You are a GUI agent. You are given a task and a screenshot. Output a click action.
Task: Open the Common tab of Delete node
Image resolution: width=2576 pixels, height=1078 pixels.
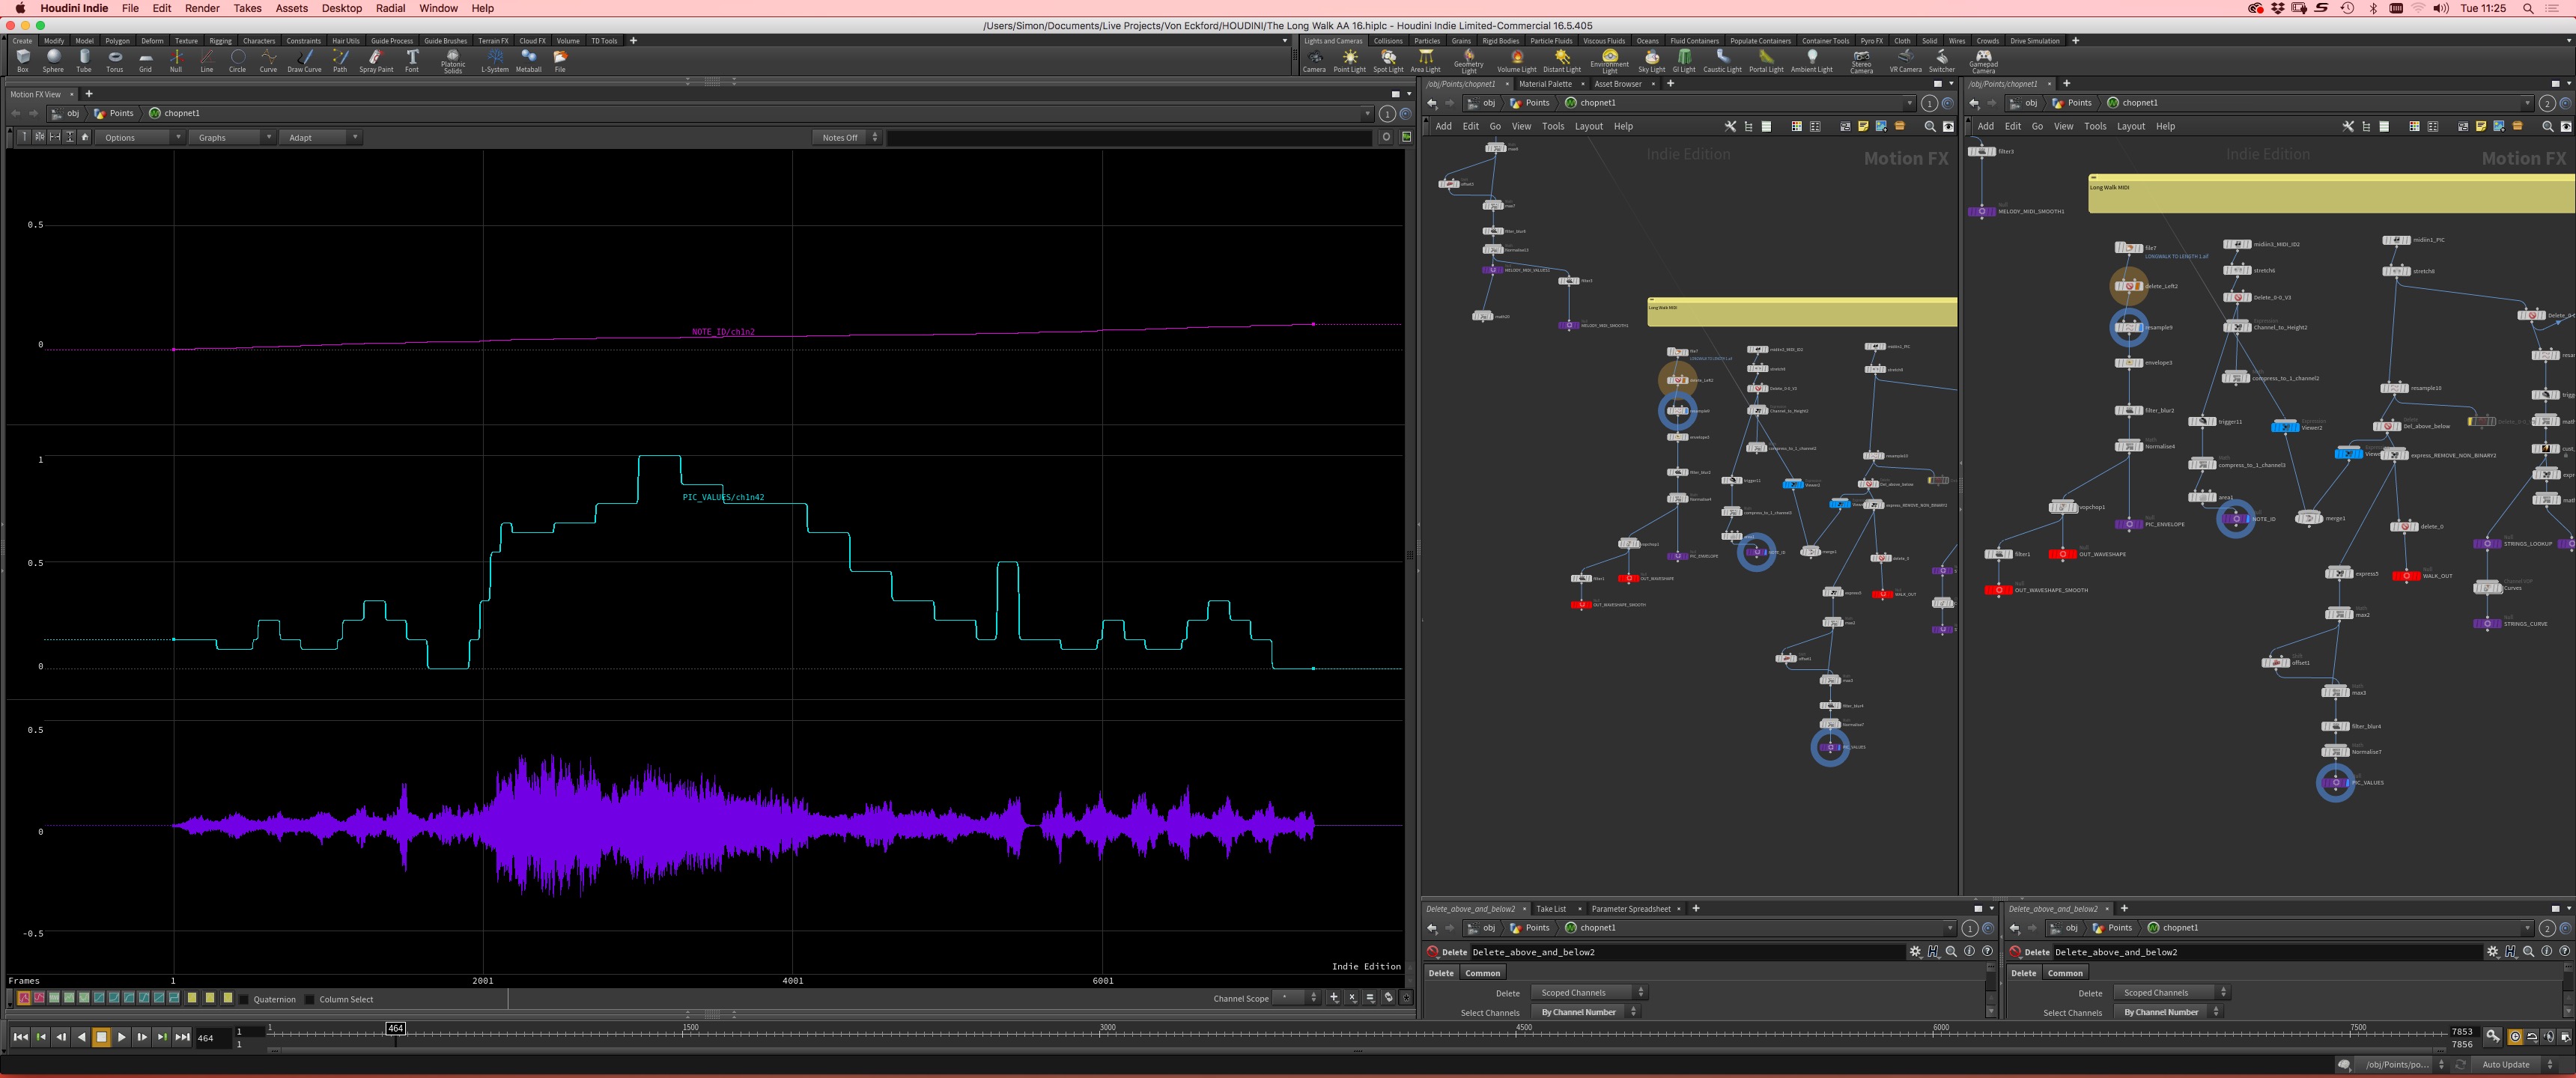pyautogui.click(x=1482, y=973)
